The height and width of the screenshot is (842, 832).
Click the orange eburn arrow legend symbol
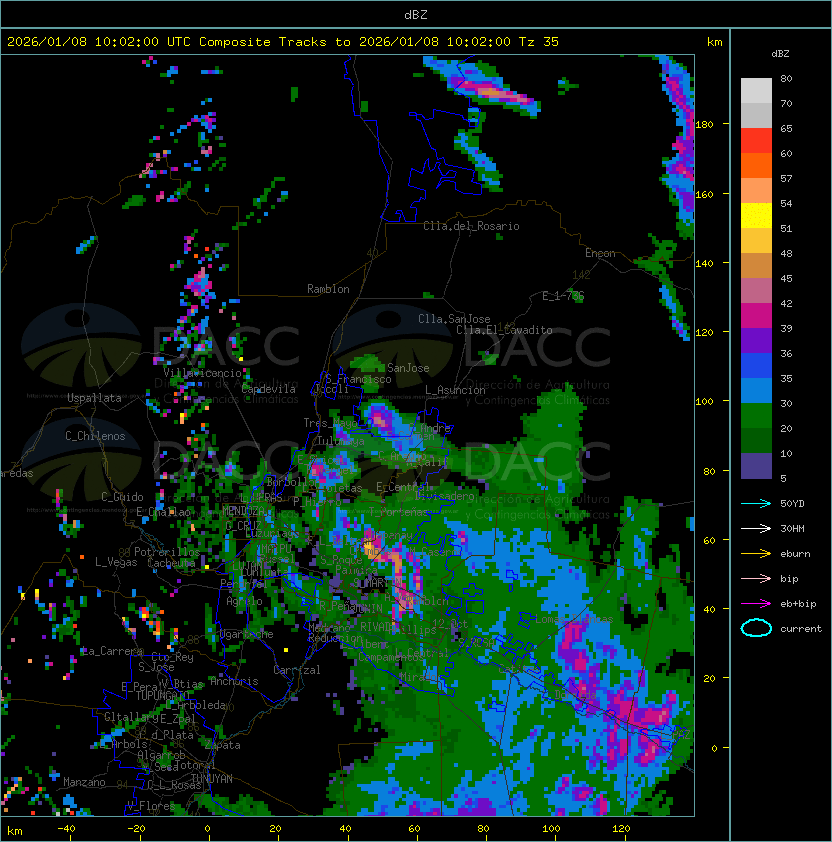[756, 554]
